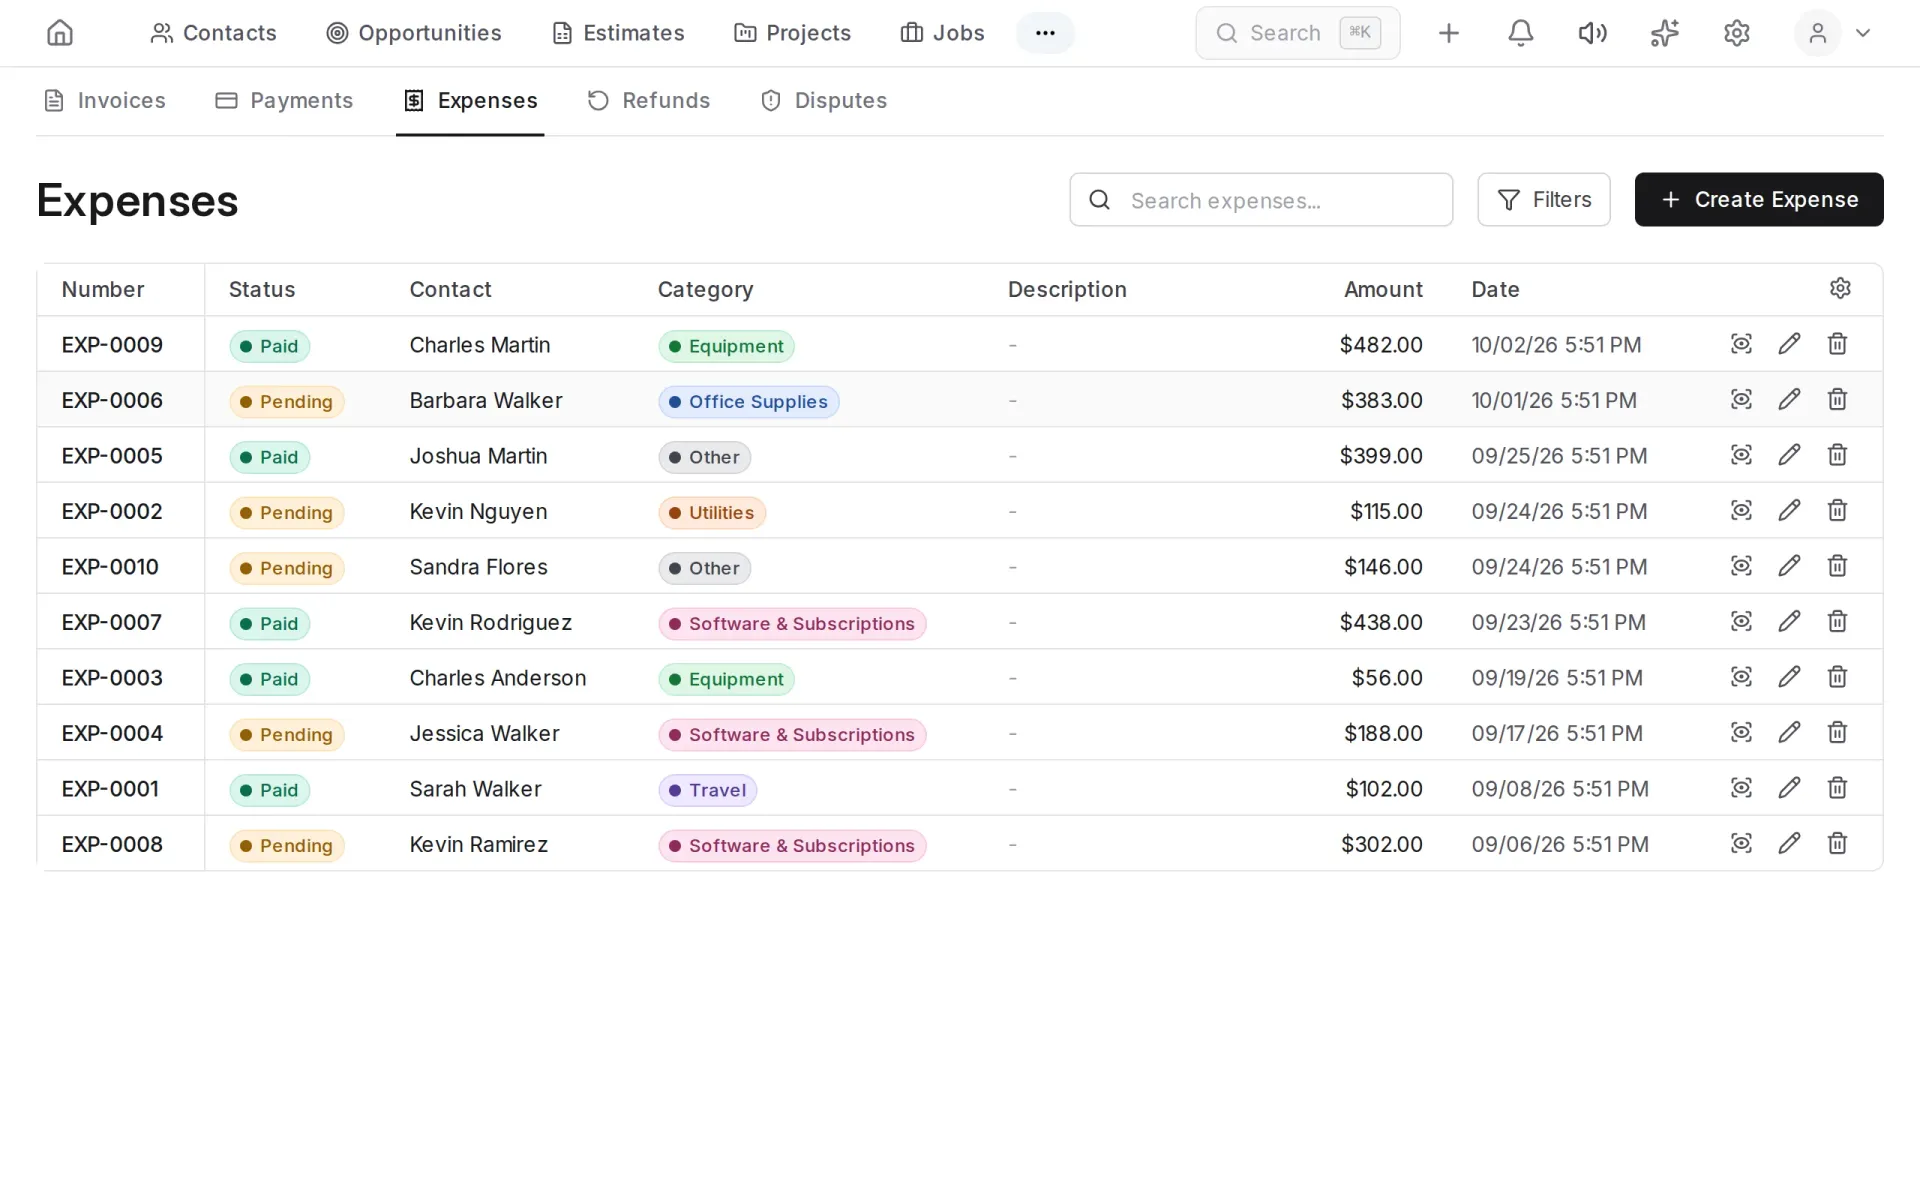Image resolution: width=1920 pixels, height=1200 pixels.
Task: Open expense number EXP-0009
Action: point(112,345)
